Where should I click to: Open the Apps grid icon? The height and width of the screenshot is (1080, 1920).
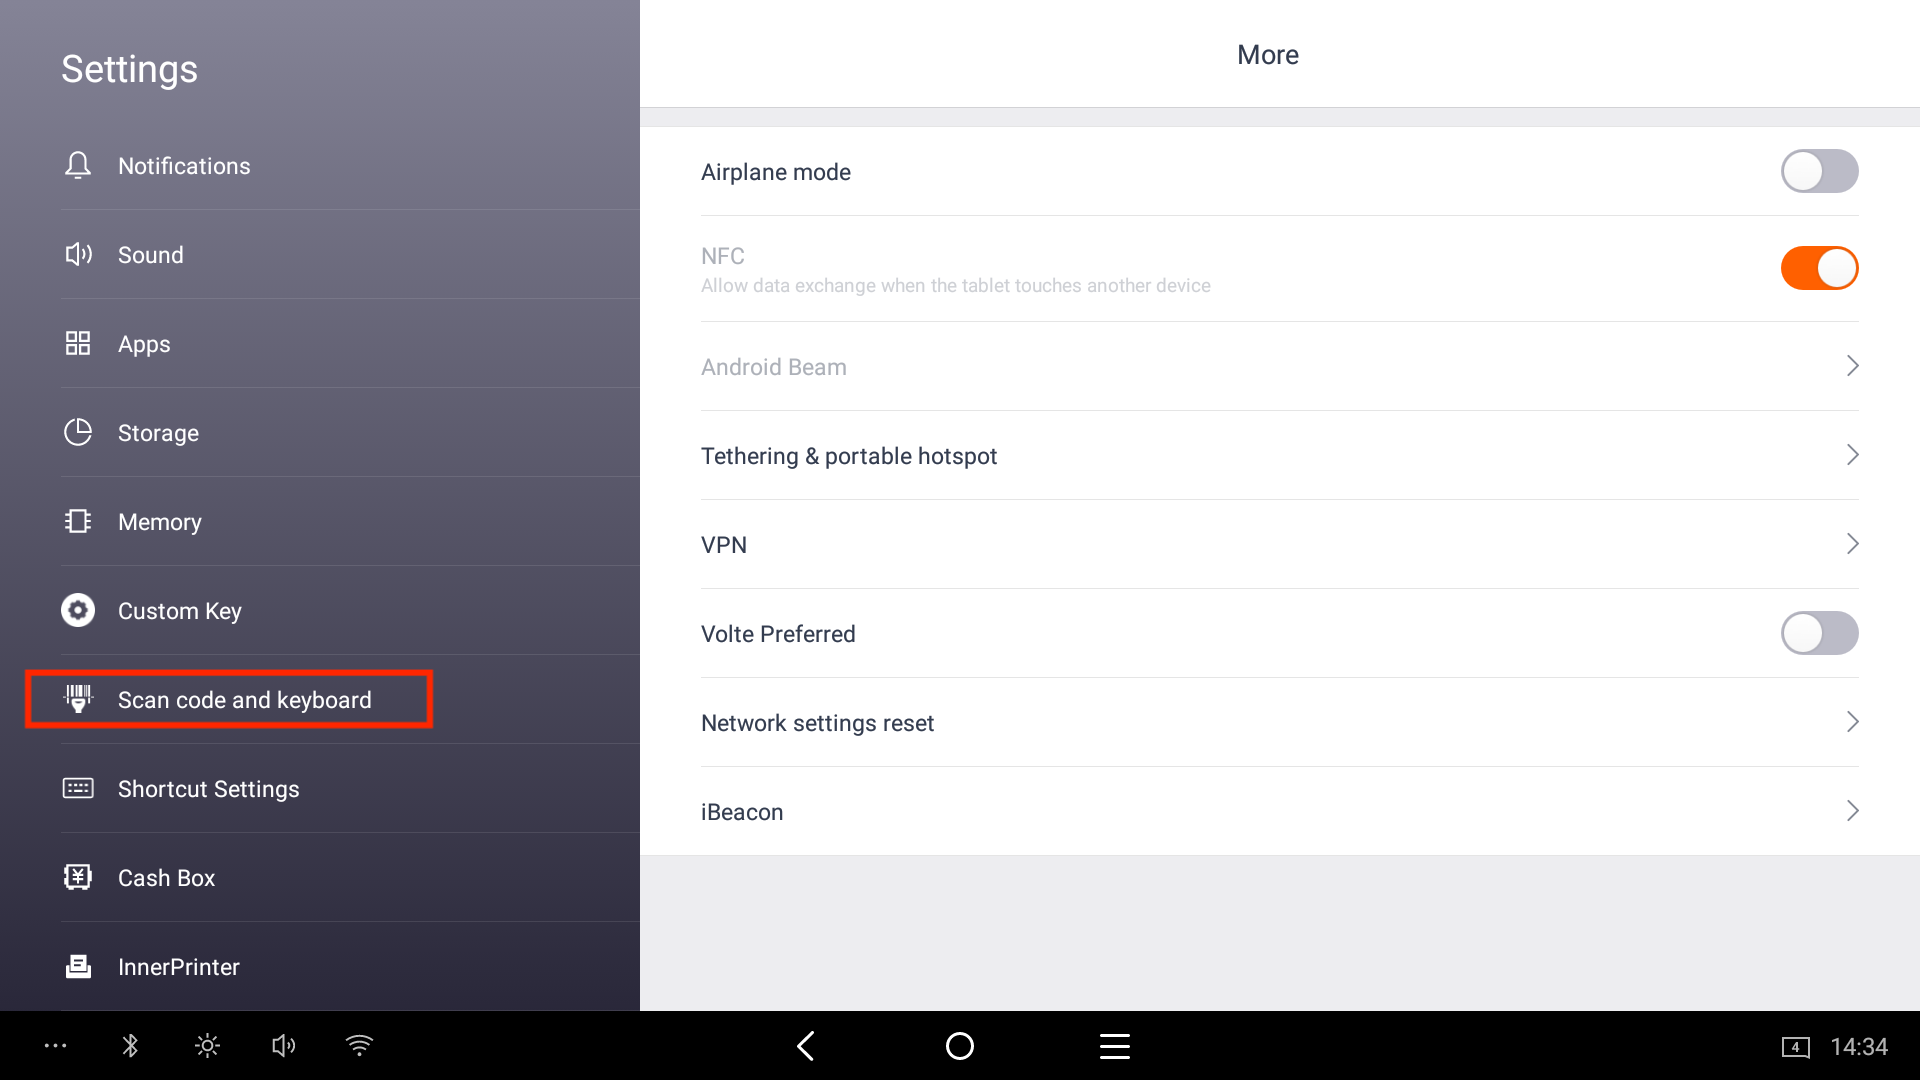(78, 343)
